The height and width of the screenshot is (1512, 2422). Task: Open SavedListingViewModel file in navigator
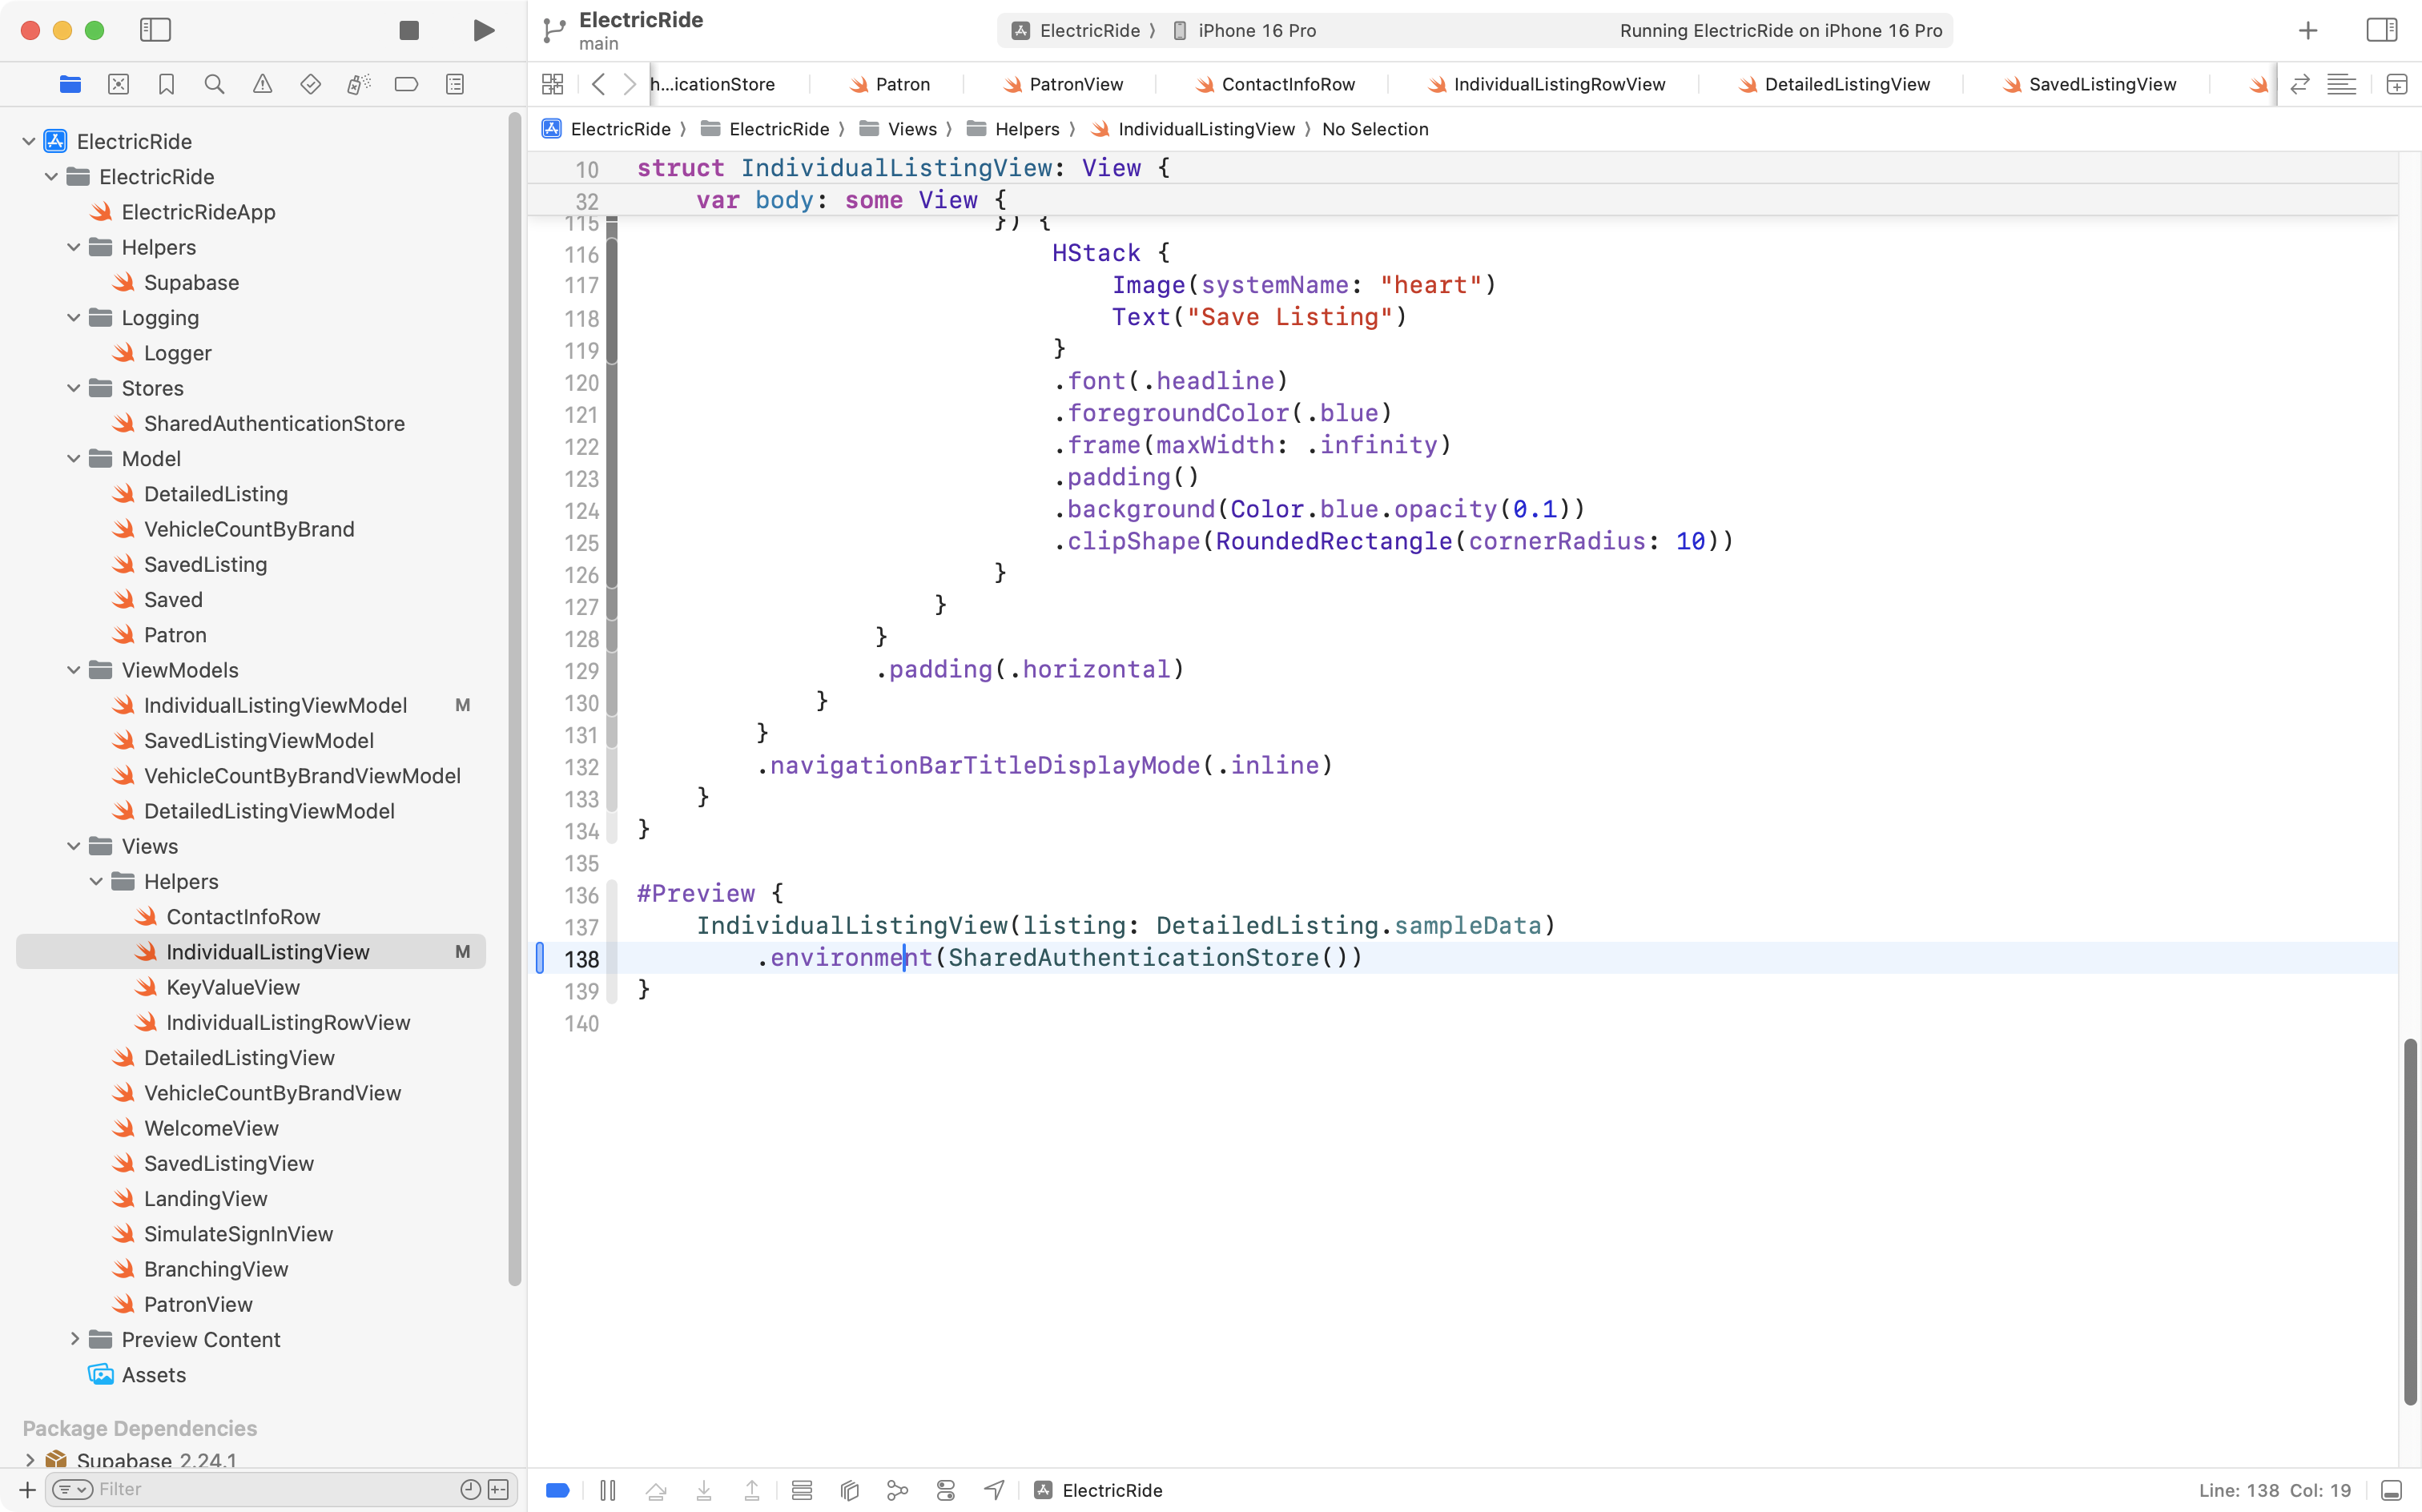click(258, 740)
